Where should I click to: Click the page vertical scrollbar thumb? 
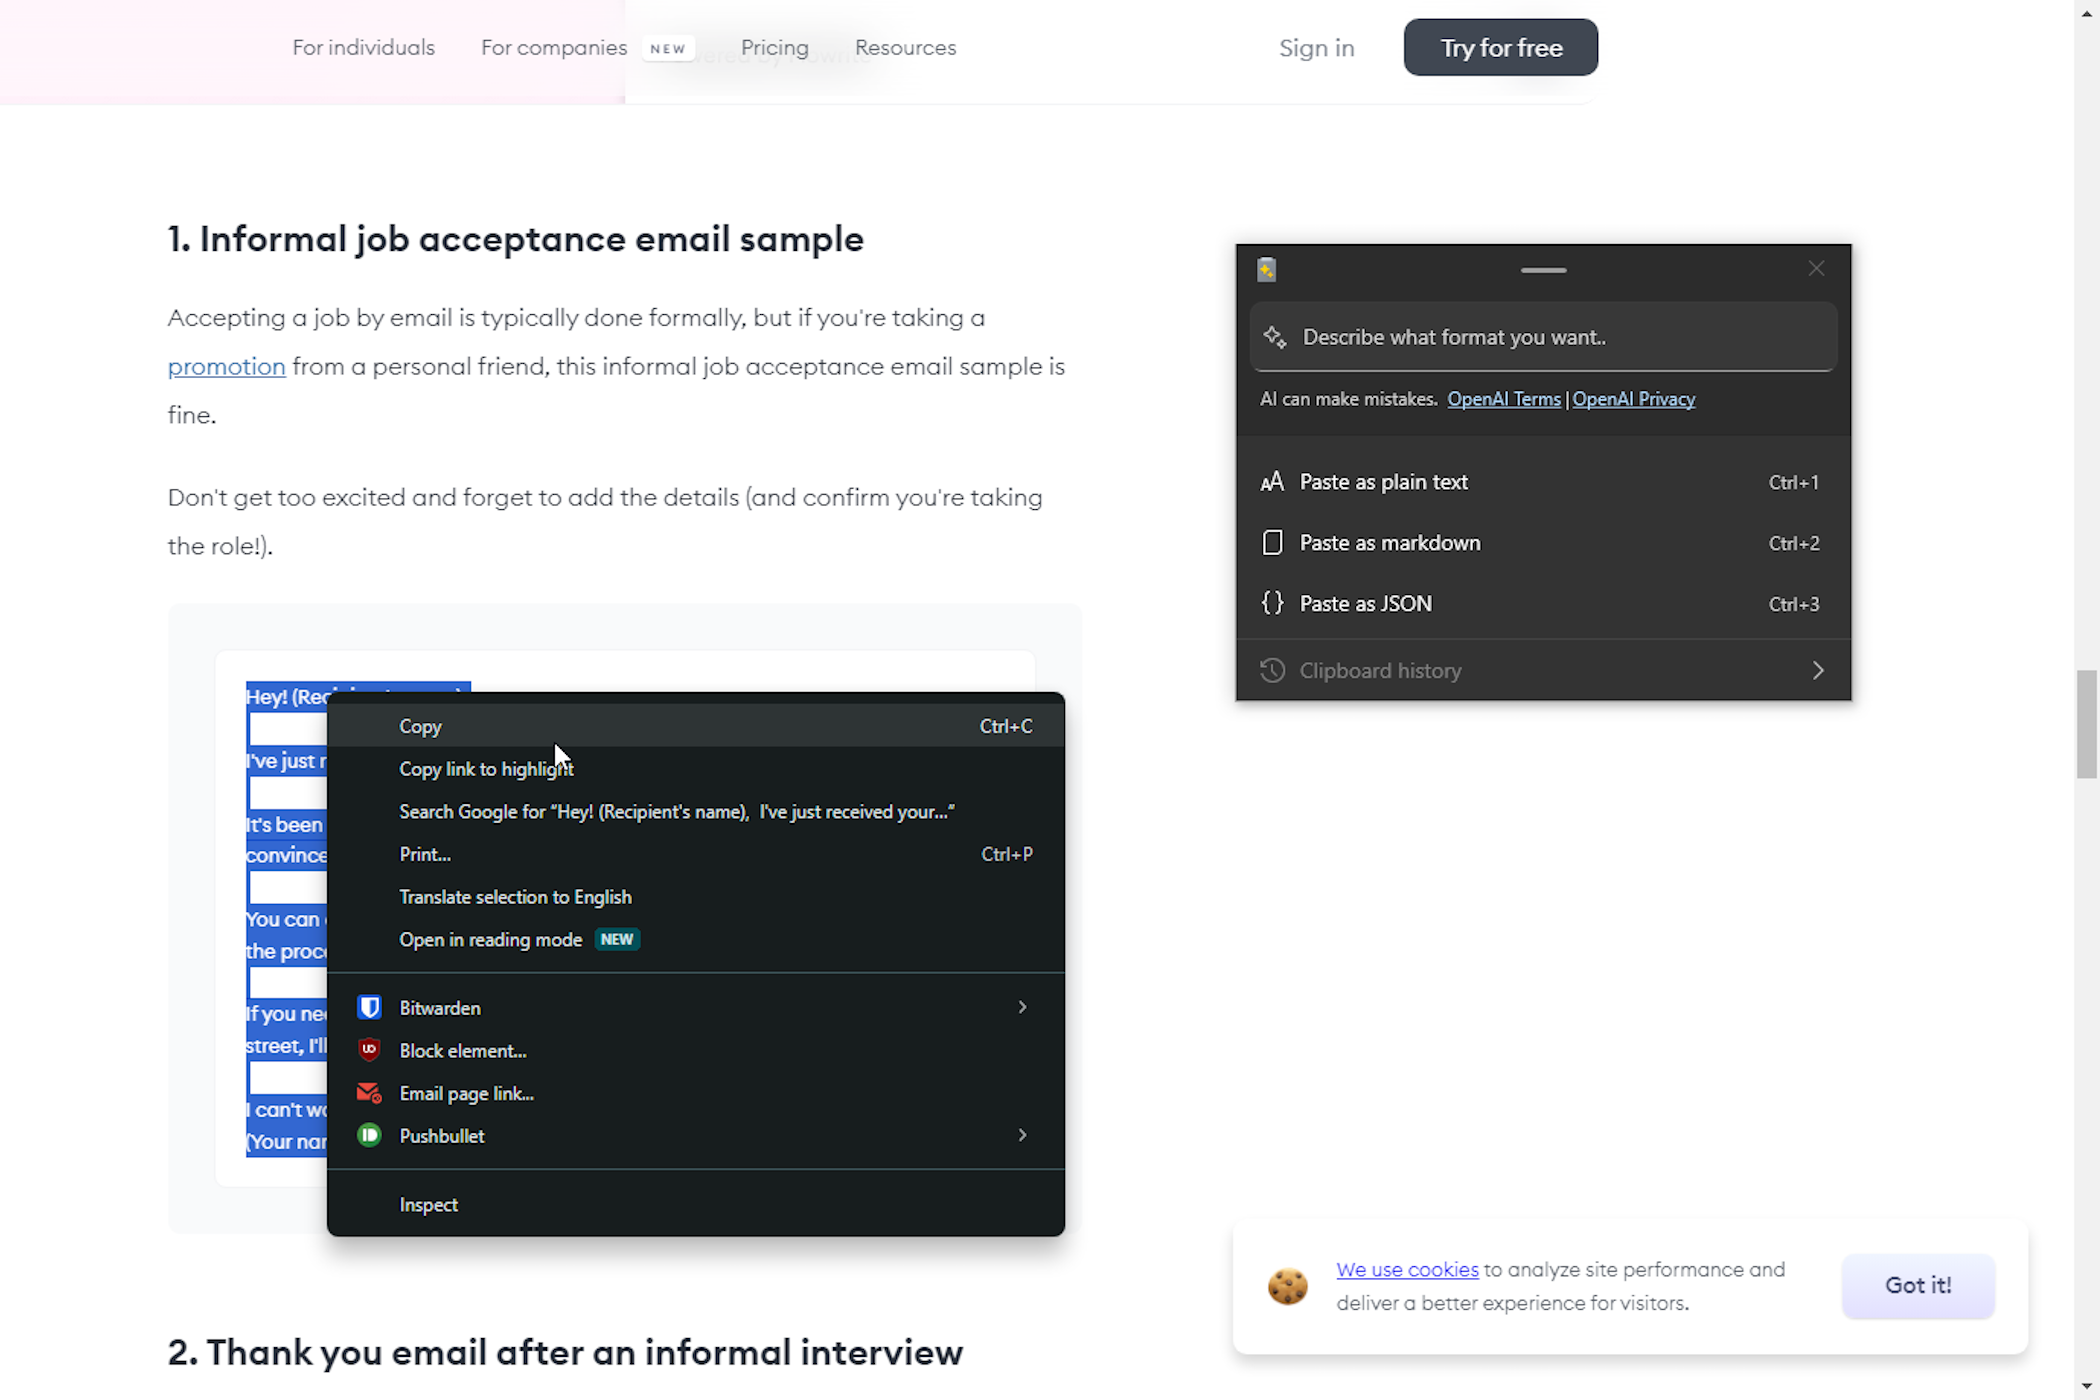coord(2086,724)
